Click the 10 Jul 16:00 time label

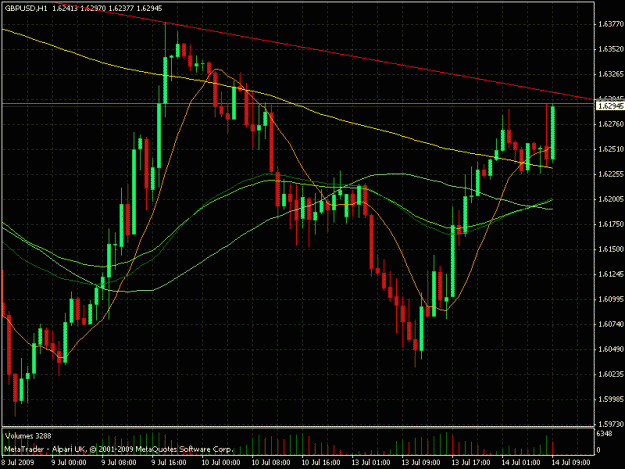click(321, 463)
